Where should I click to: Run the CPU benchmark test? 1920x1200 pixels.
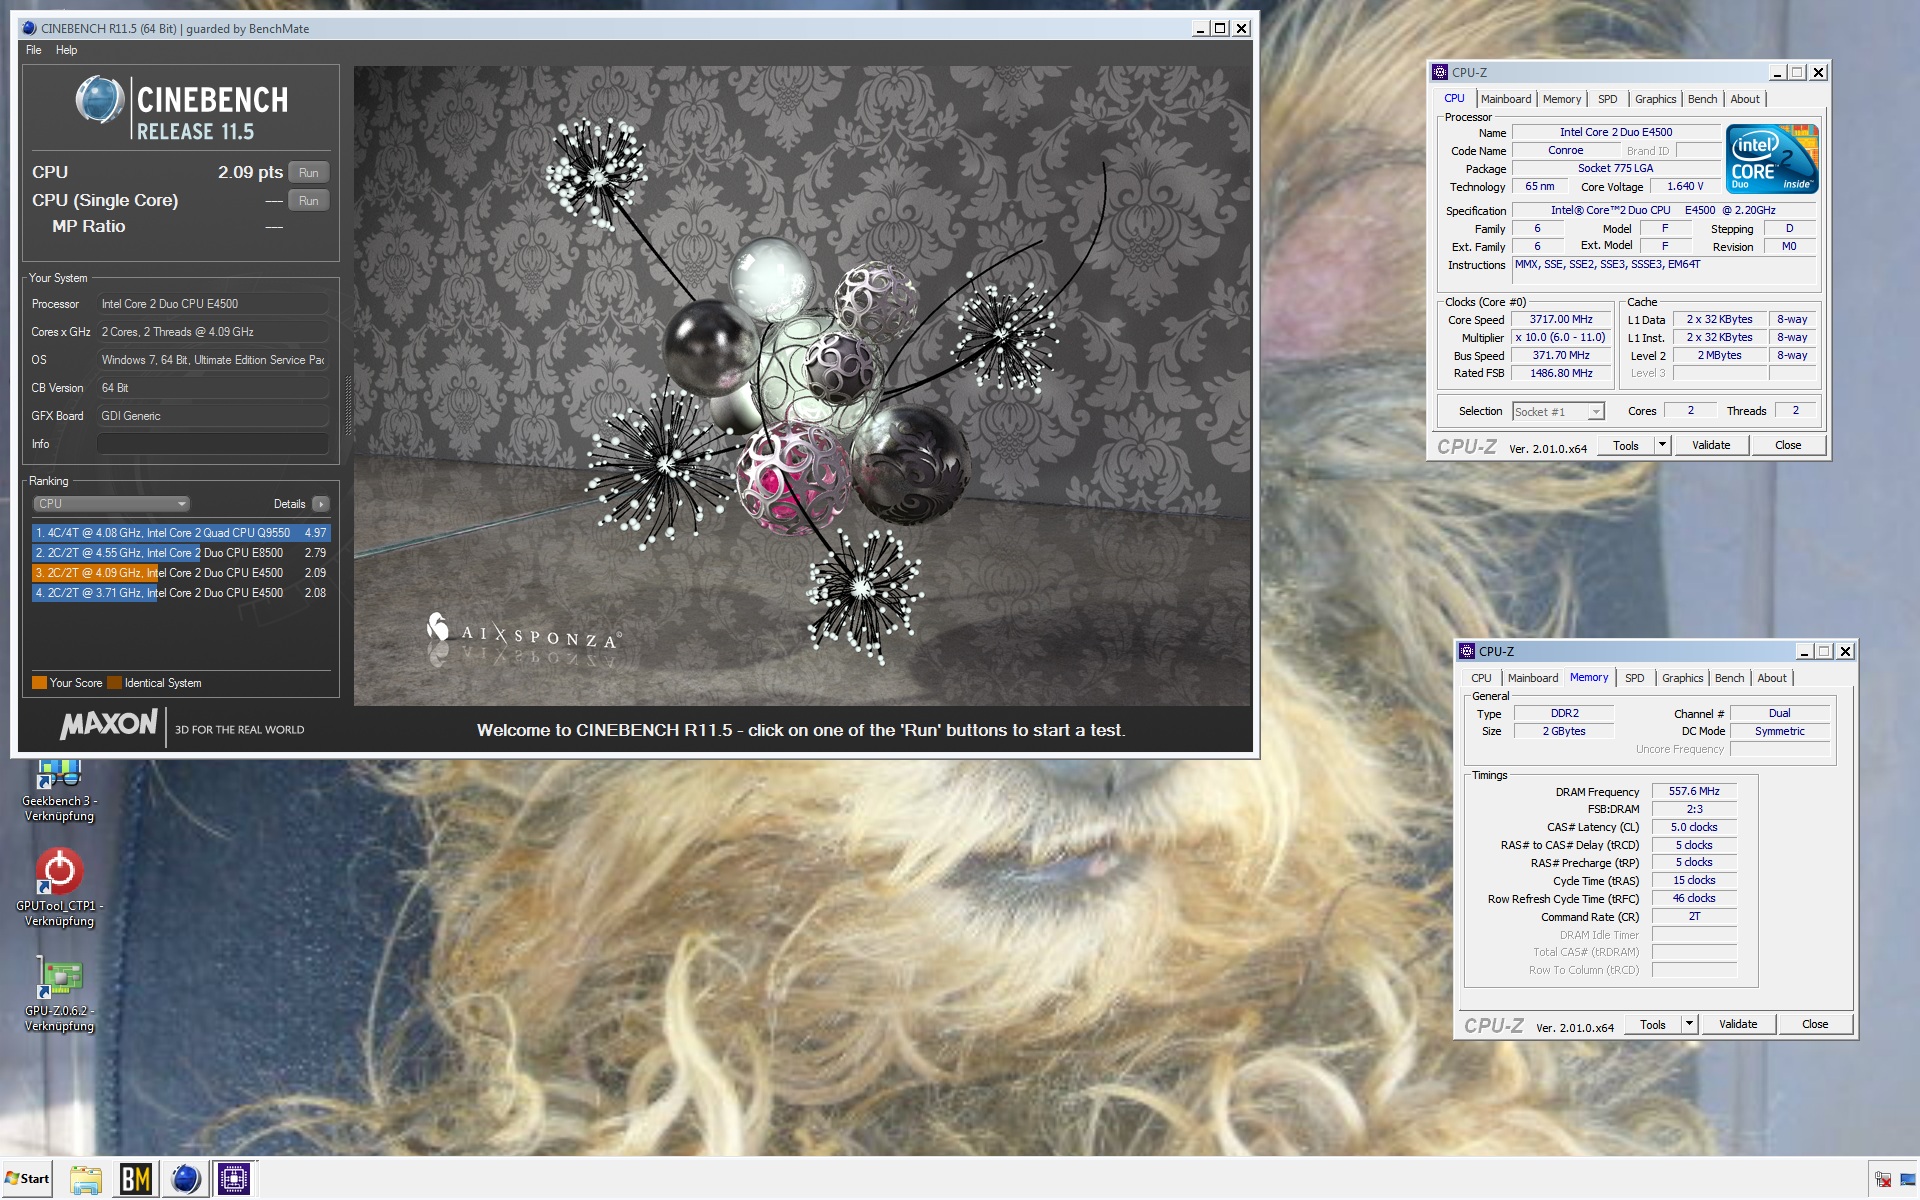308,172
